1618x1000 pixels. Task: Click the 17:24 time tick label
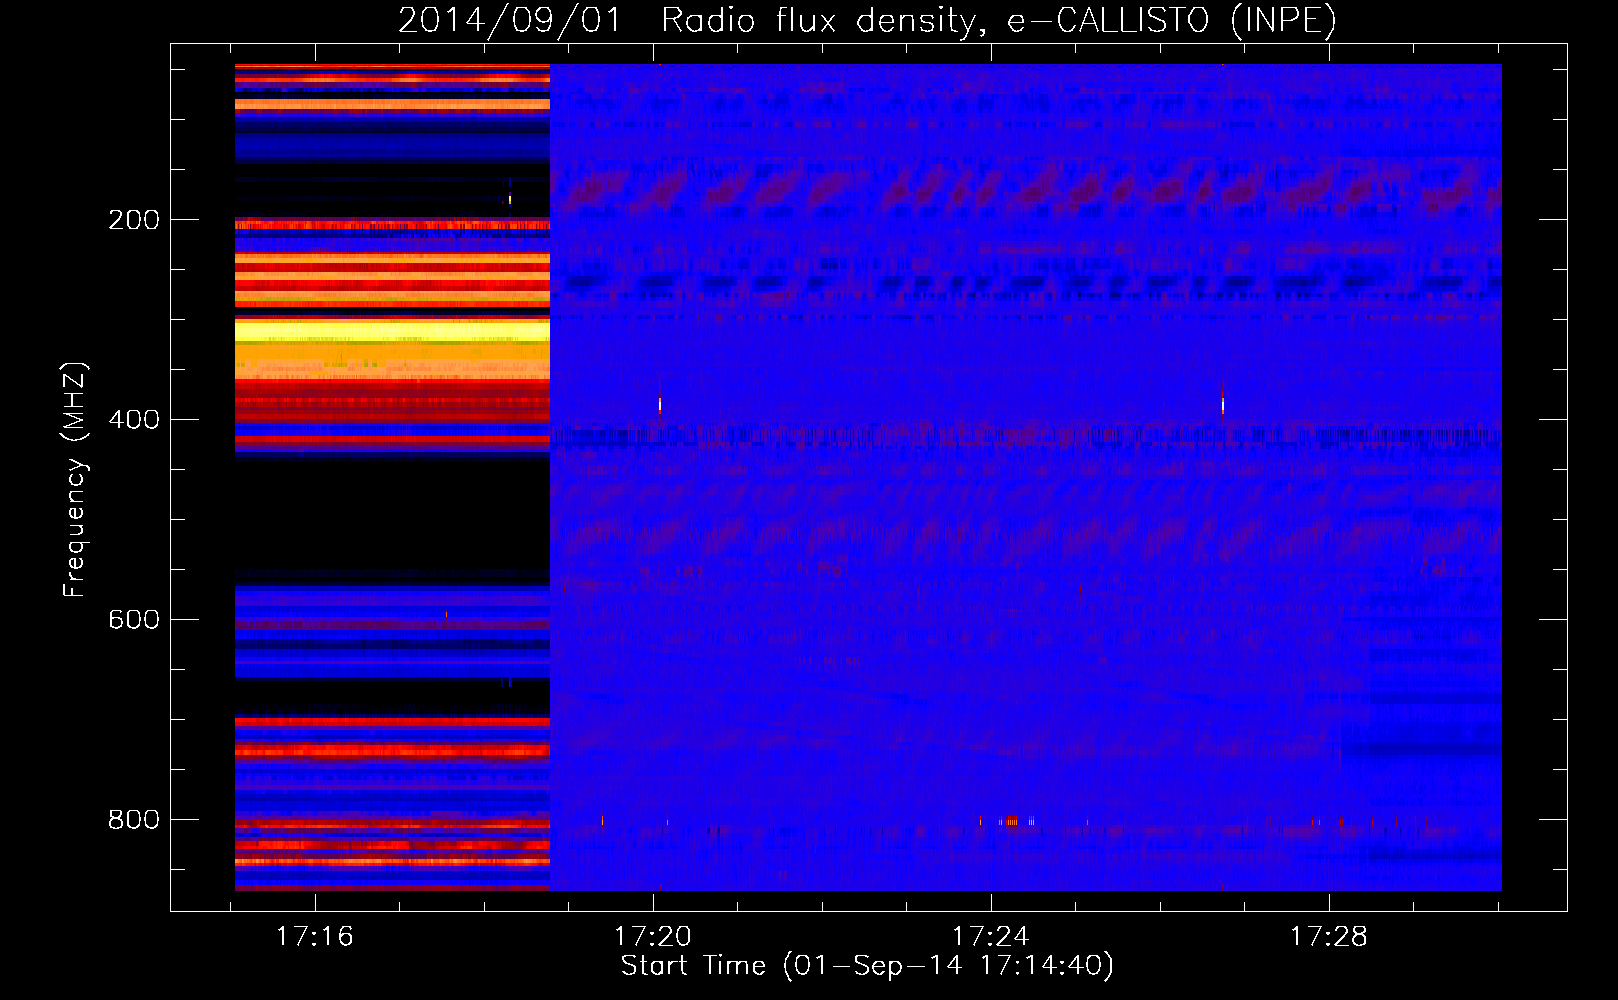(991, 937)
